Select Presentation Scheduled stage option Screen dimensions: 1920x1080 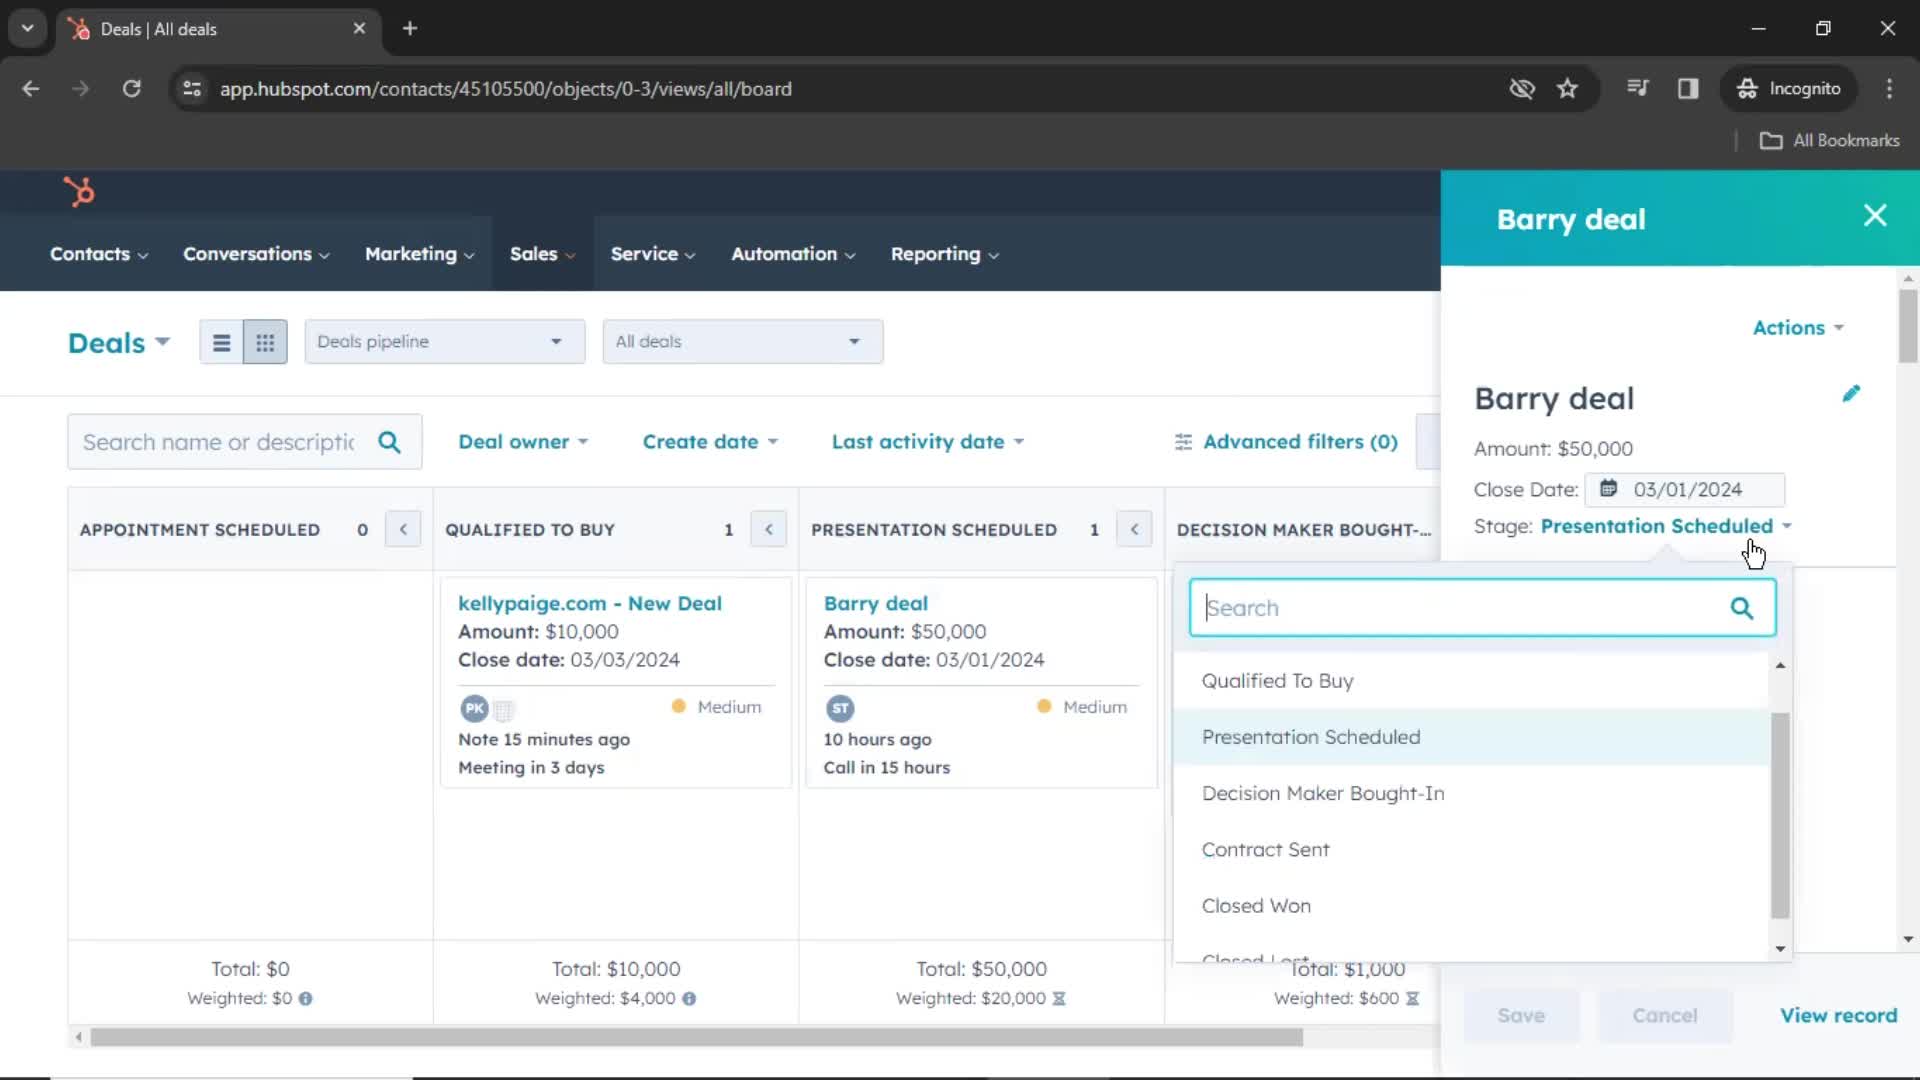tap(1471, 737)
